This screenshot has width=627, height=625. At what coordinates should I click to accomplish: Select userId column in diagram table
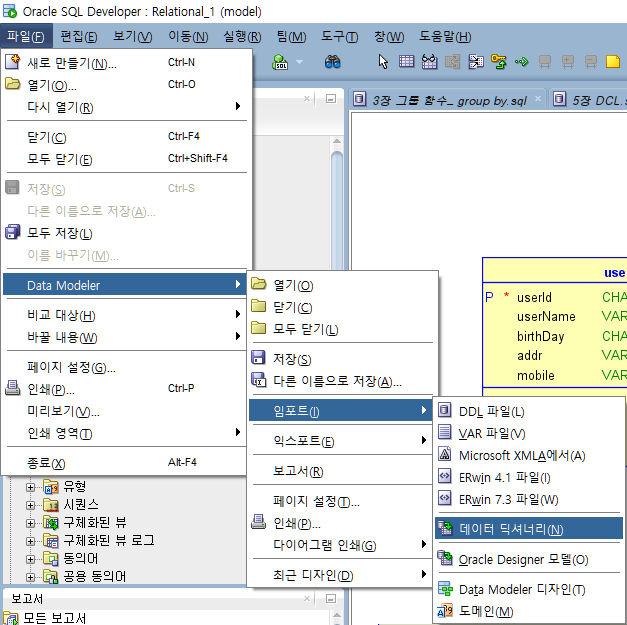point(534,297)
